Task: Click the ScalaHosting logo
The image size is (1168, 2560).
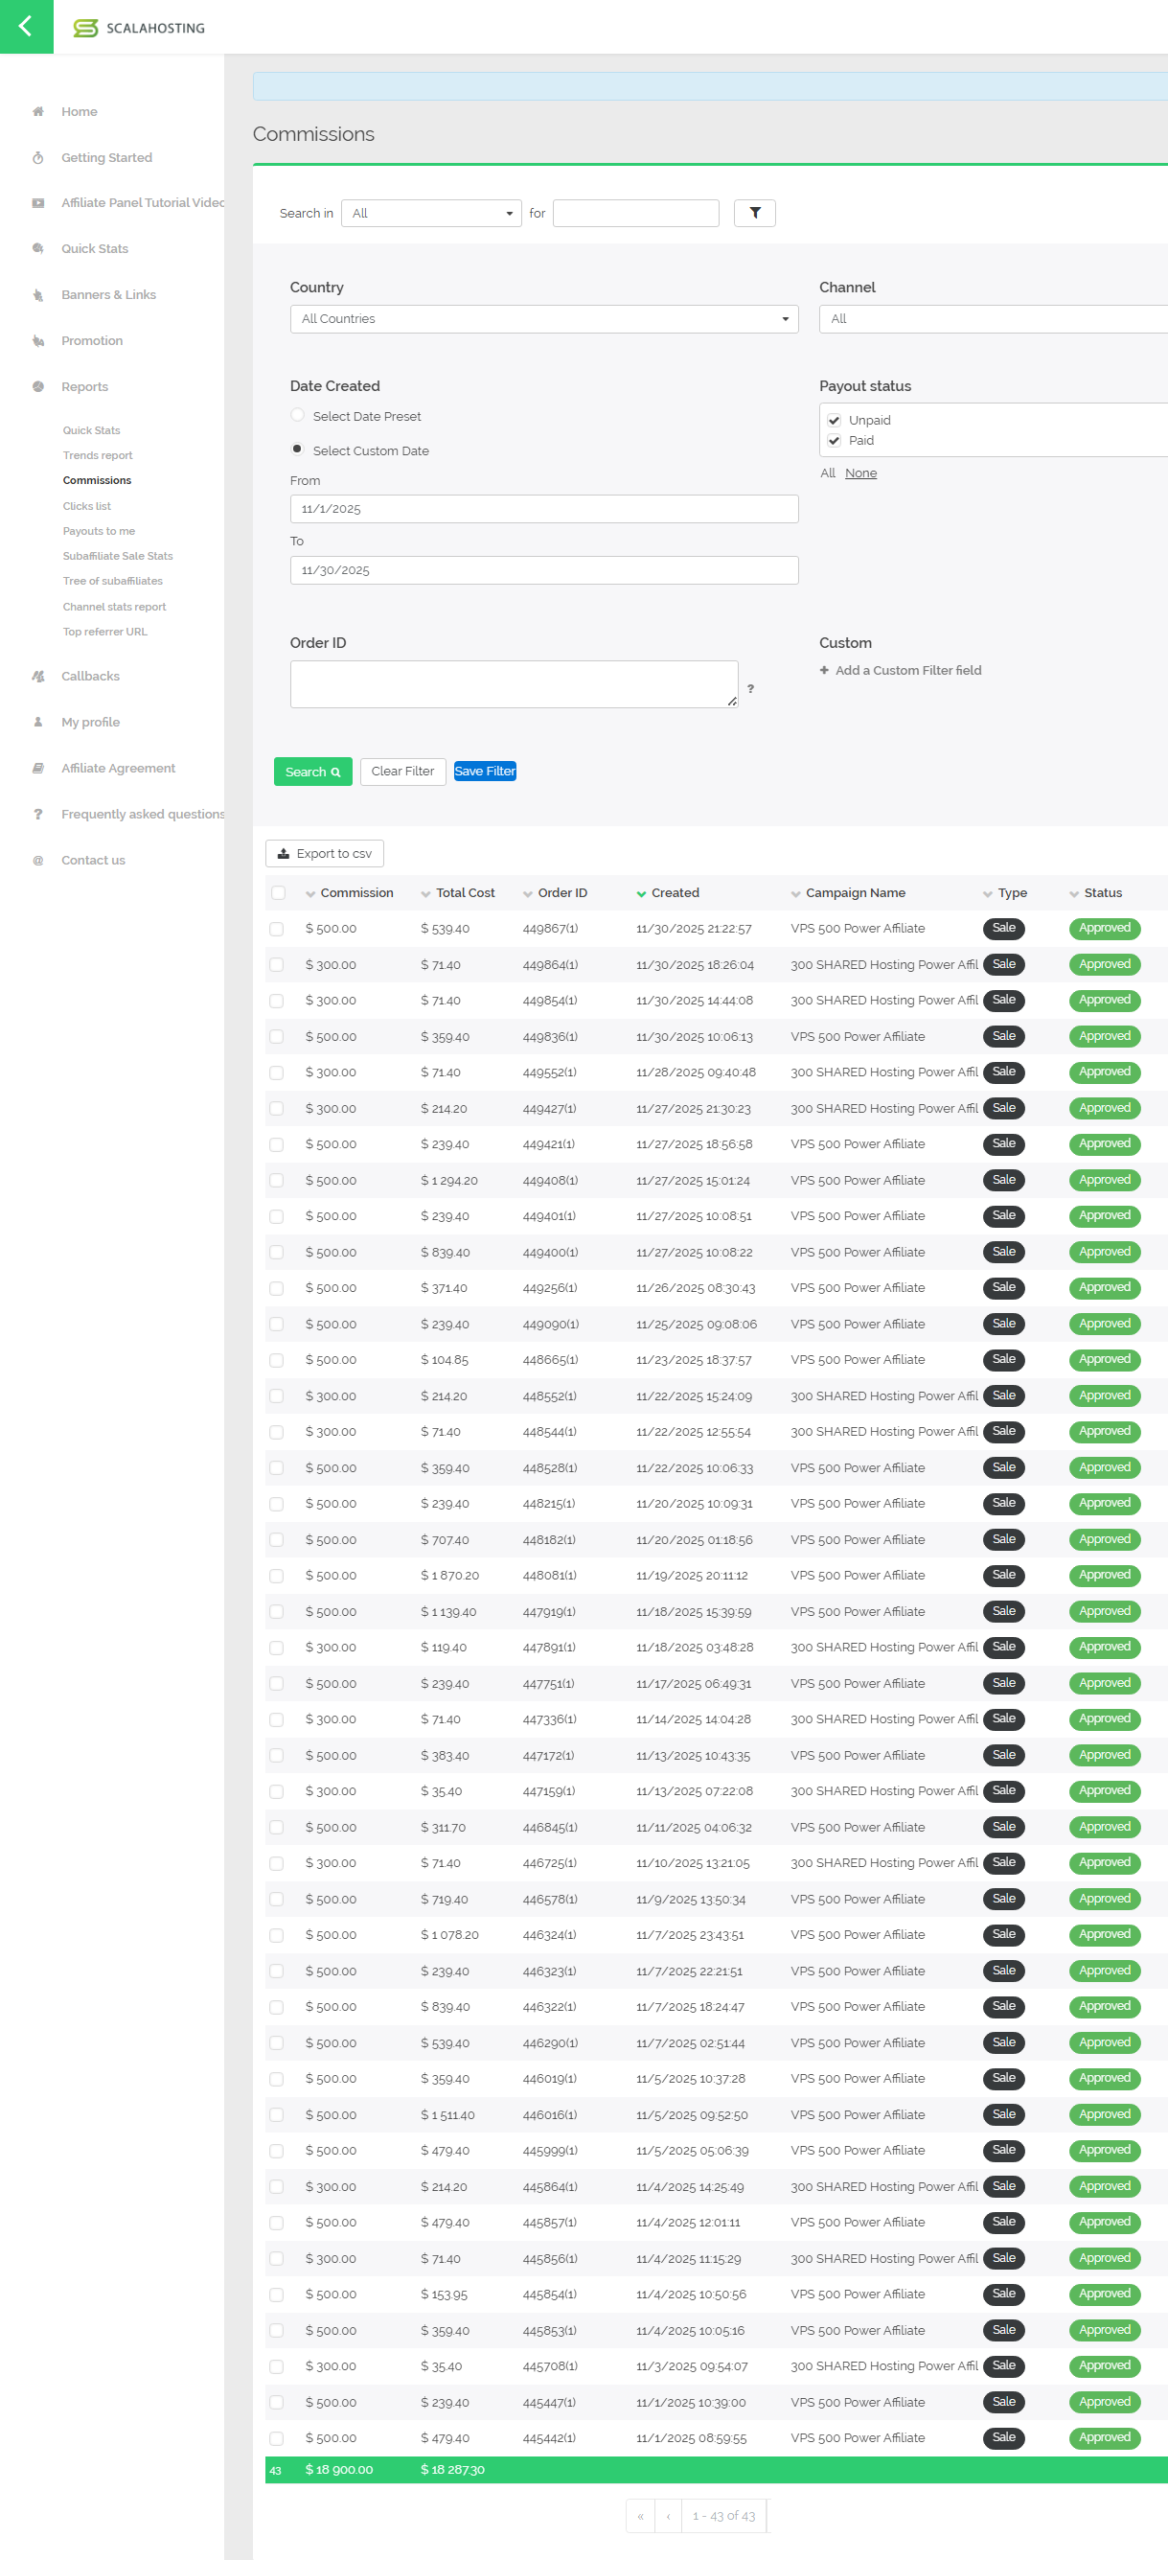Action: 139,28
